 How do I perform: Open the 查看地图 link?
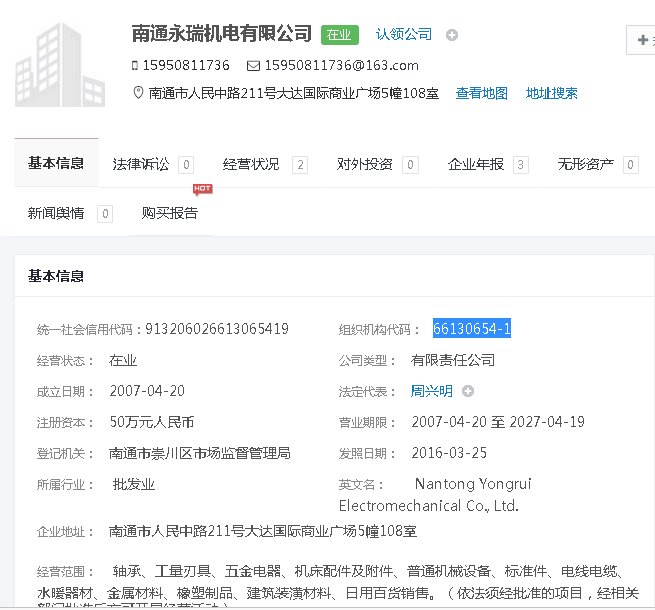[482, 93]
